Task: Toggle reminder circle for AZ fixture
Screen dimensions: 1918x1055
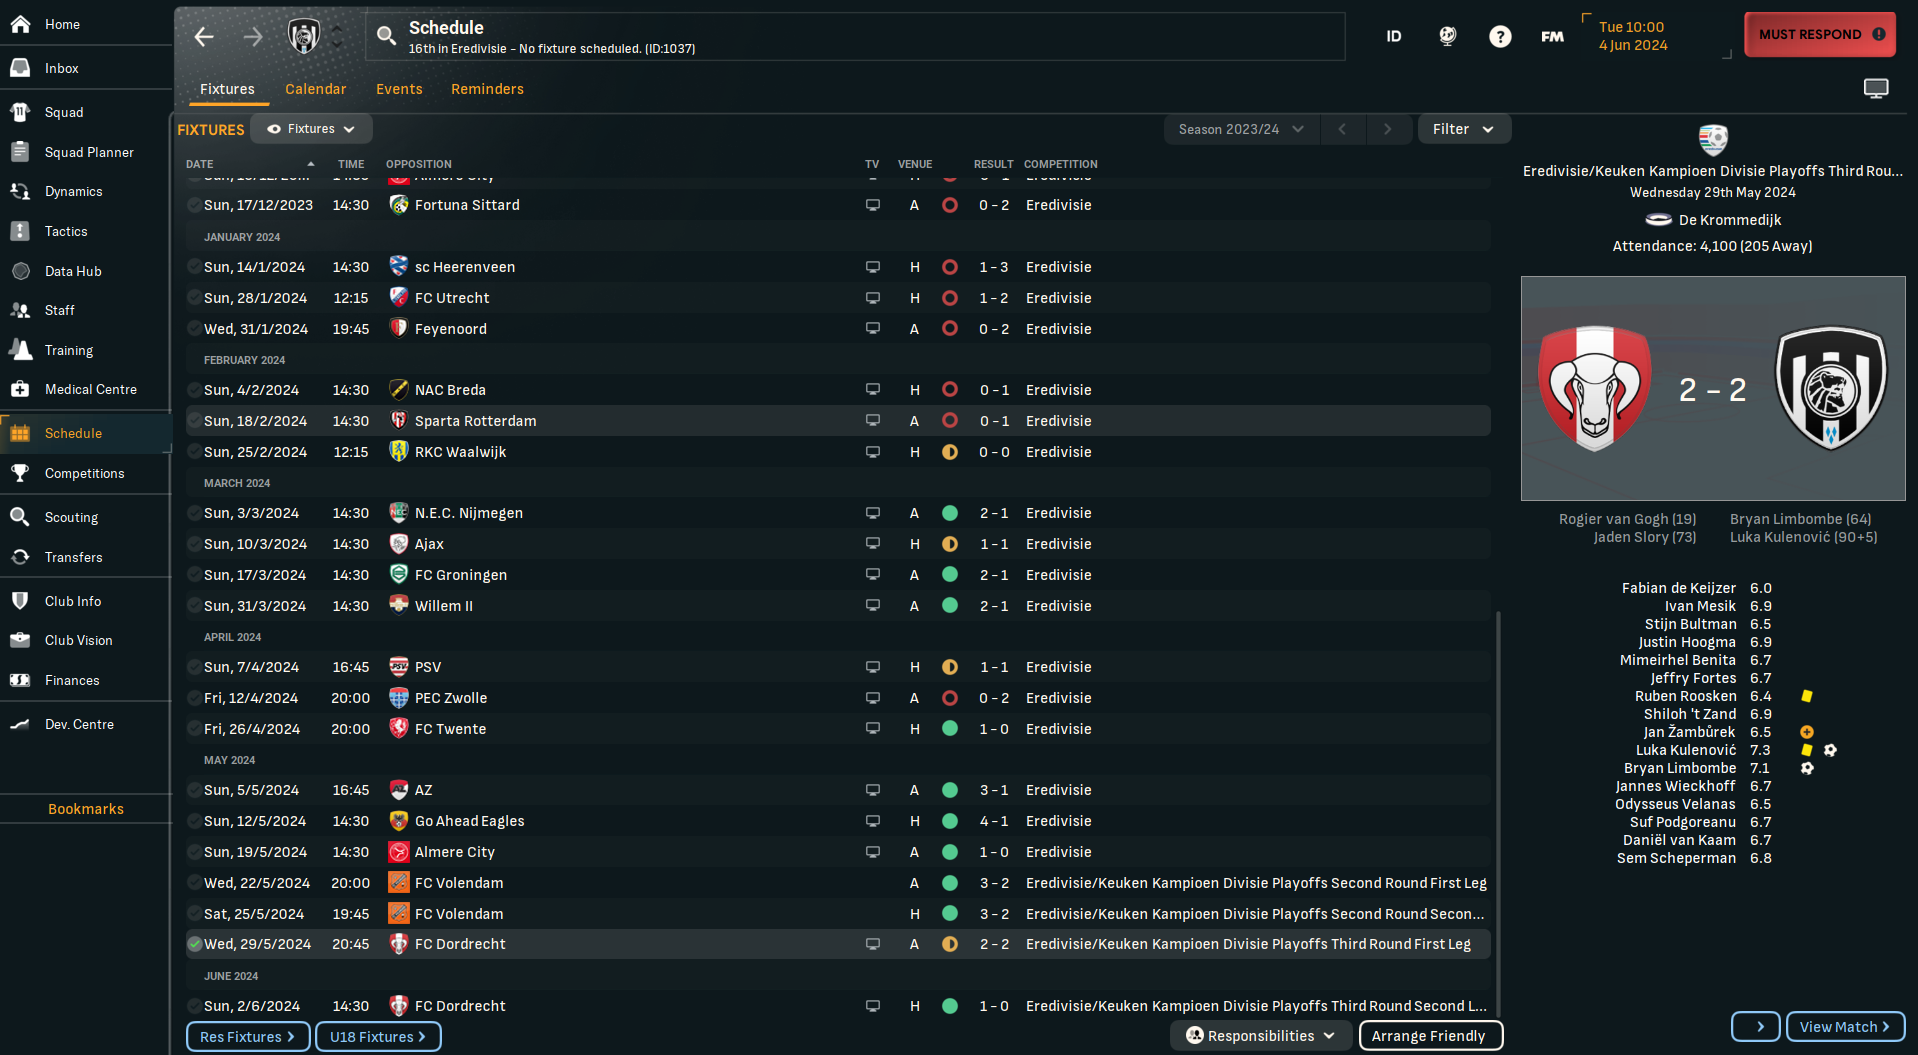Action: tap(194, 790)
